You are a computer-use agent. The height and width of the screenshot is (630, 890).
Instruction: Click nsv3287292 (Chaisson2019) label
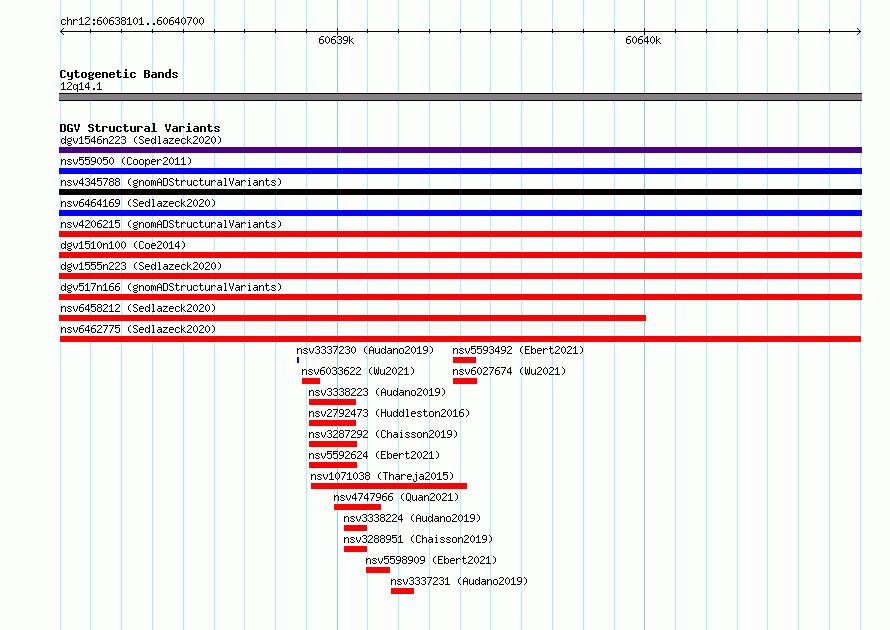click(x=383, y=434)
